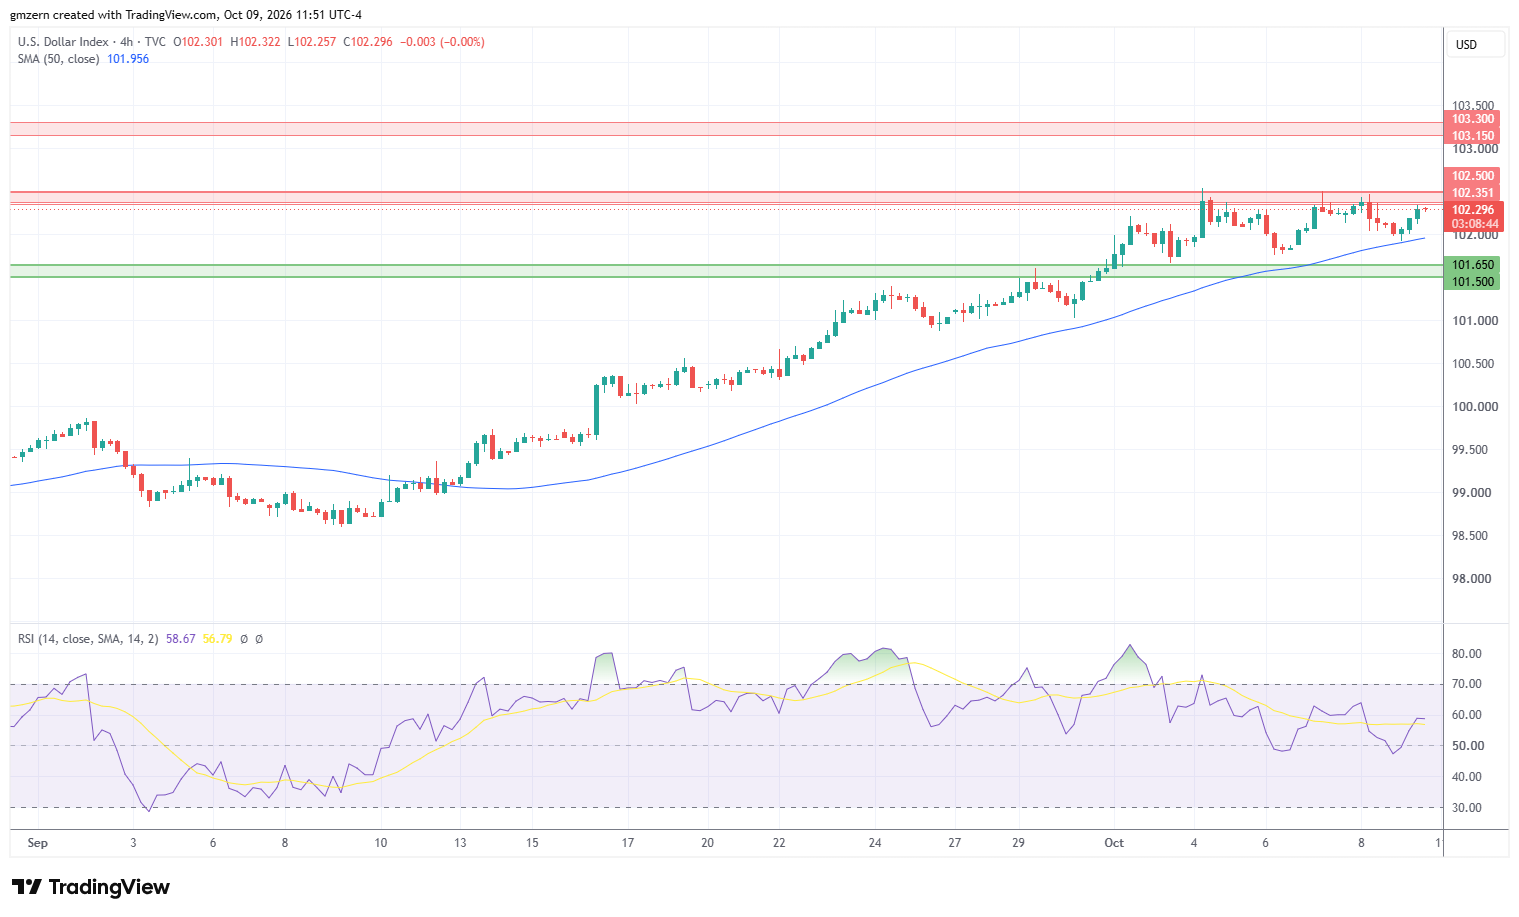Viewport: 1519px width, 917px height.
Task: Click the 24 date label on time axis
Action: click(x=875, y=843)
